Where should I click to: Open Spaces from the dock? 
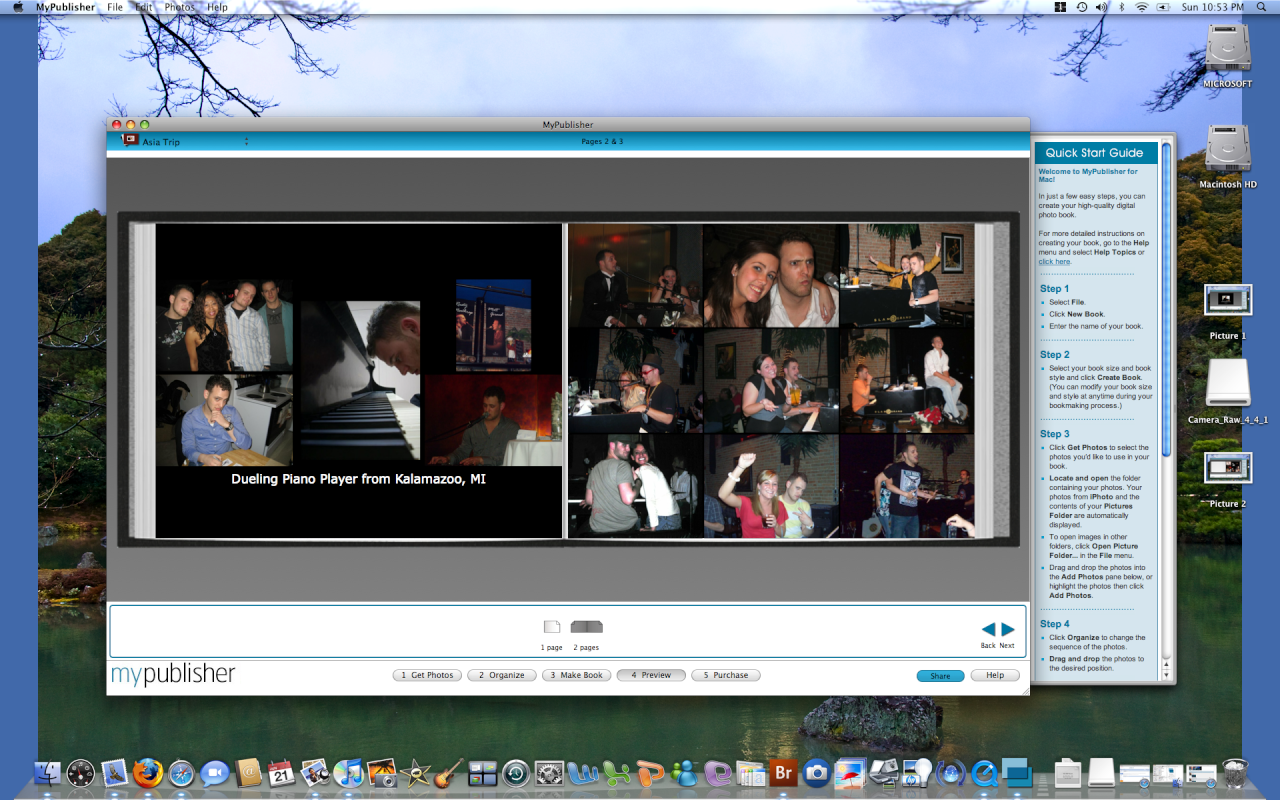pos(482,772)
